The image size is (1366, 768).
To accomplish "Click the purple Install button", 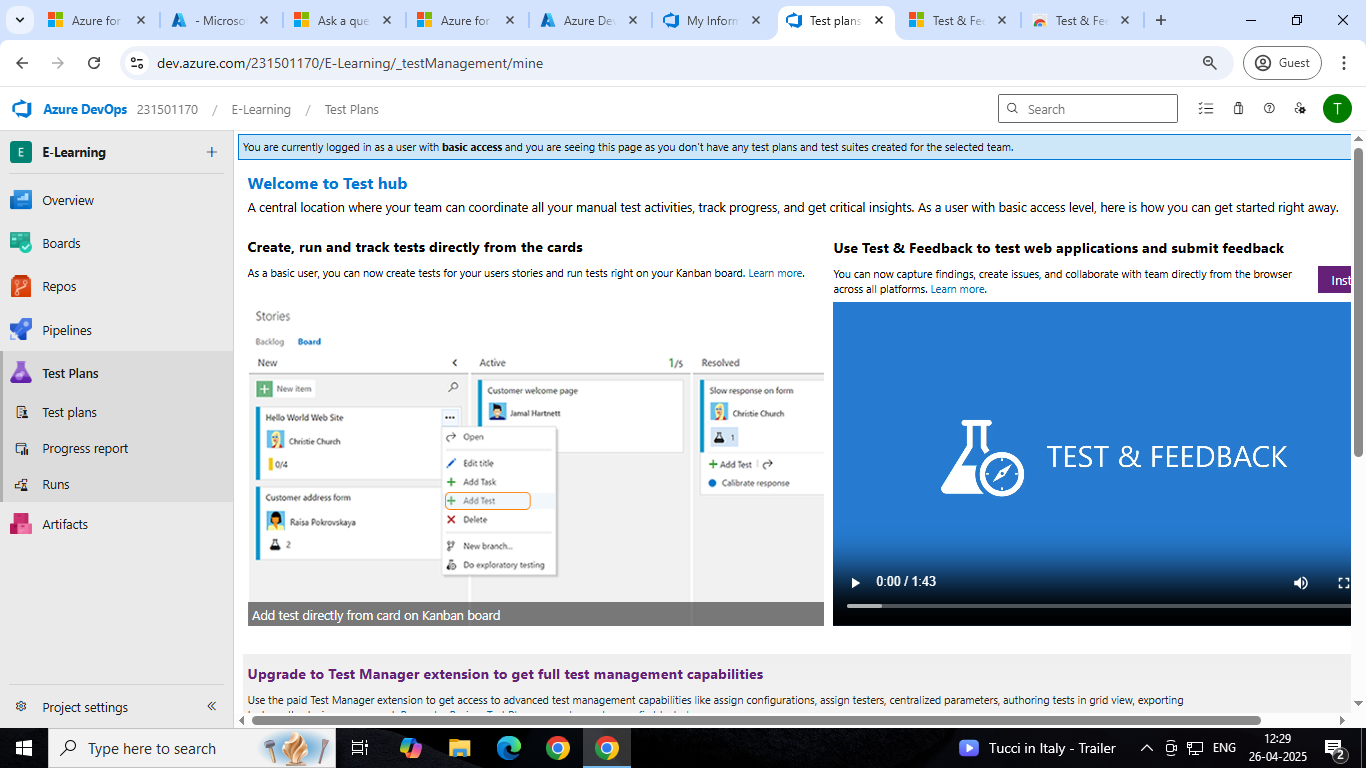I will tap(1334, 280).
